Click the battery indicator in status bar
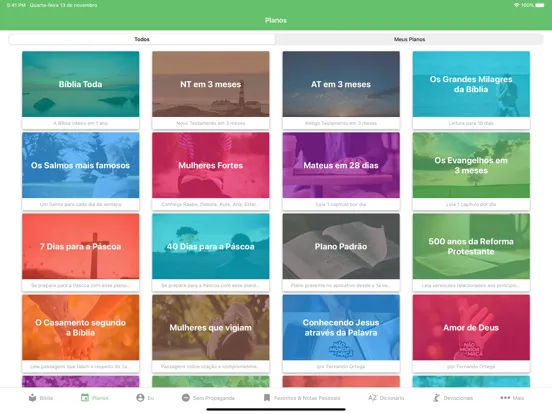552x414 pixels. coord(540,5)
